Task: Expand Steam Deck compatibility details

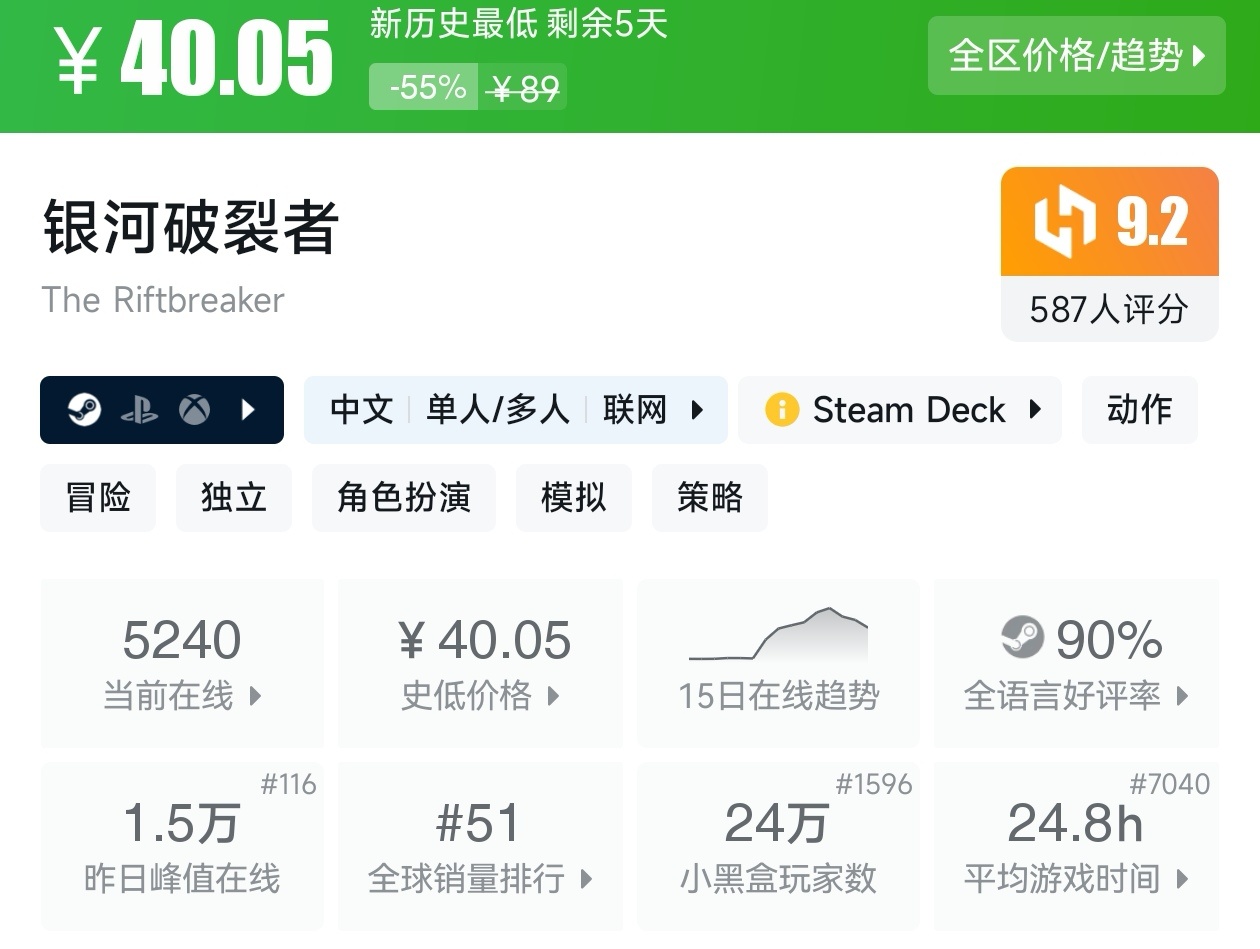Action: tap(1035, 410)
